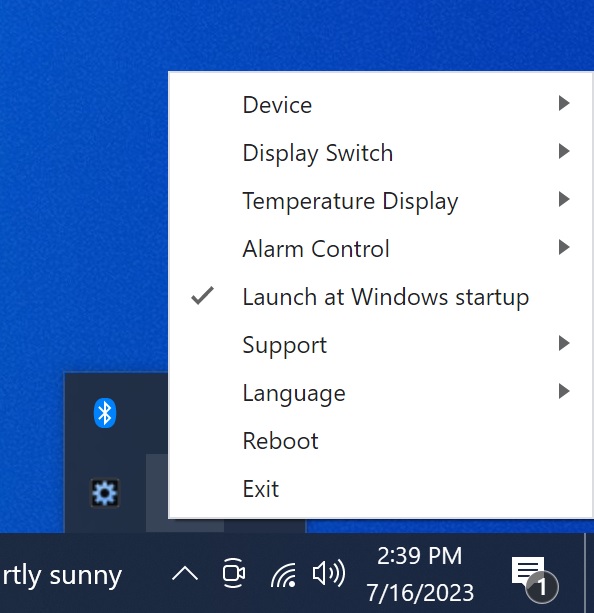Click the gear tray icon
Screen dimensions: 594x613
tap(105, 493)
